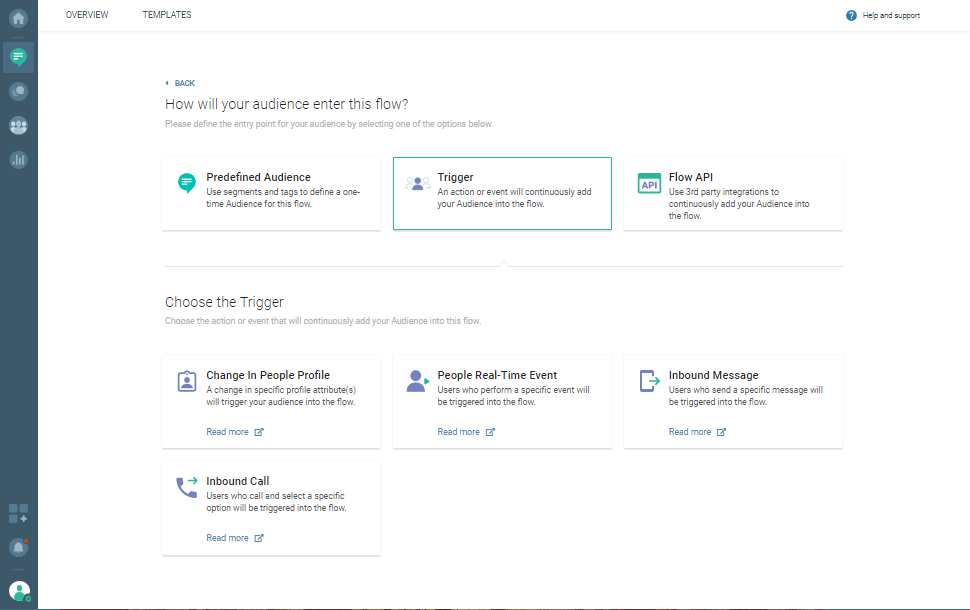This screenshot has height=610, width=970.
Task: Open the search conversations sidebar icon
Action: [18, 91]
